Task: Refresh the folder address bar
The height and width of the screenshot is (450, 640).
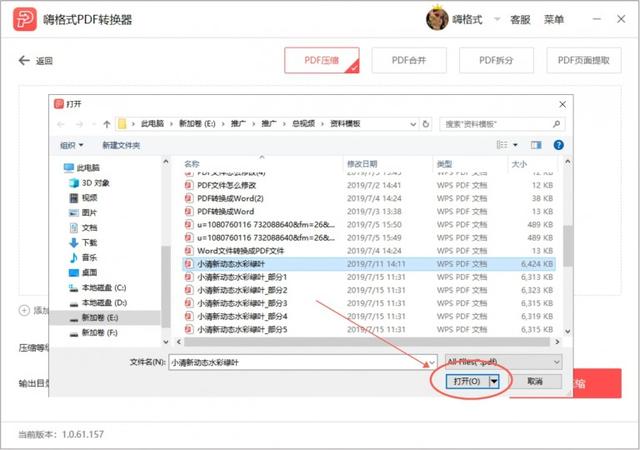Action: 426,124
